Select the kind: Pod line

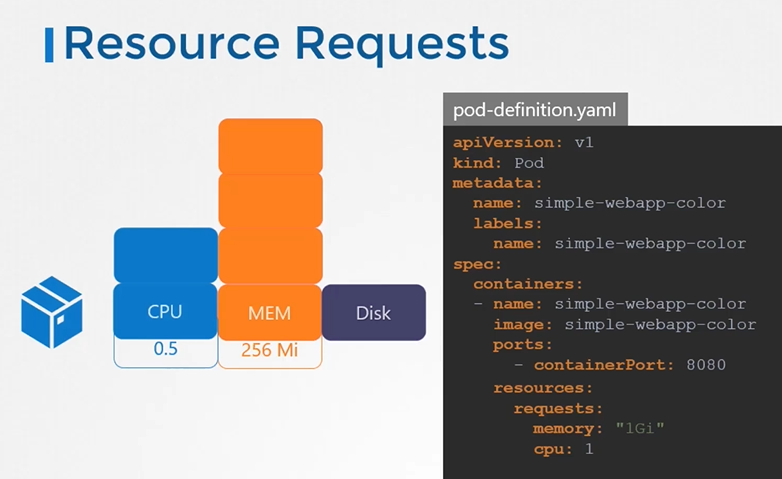point(497,162)
